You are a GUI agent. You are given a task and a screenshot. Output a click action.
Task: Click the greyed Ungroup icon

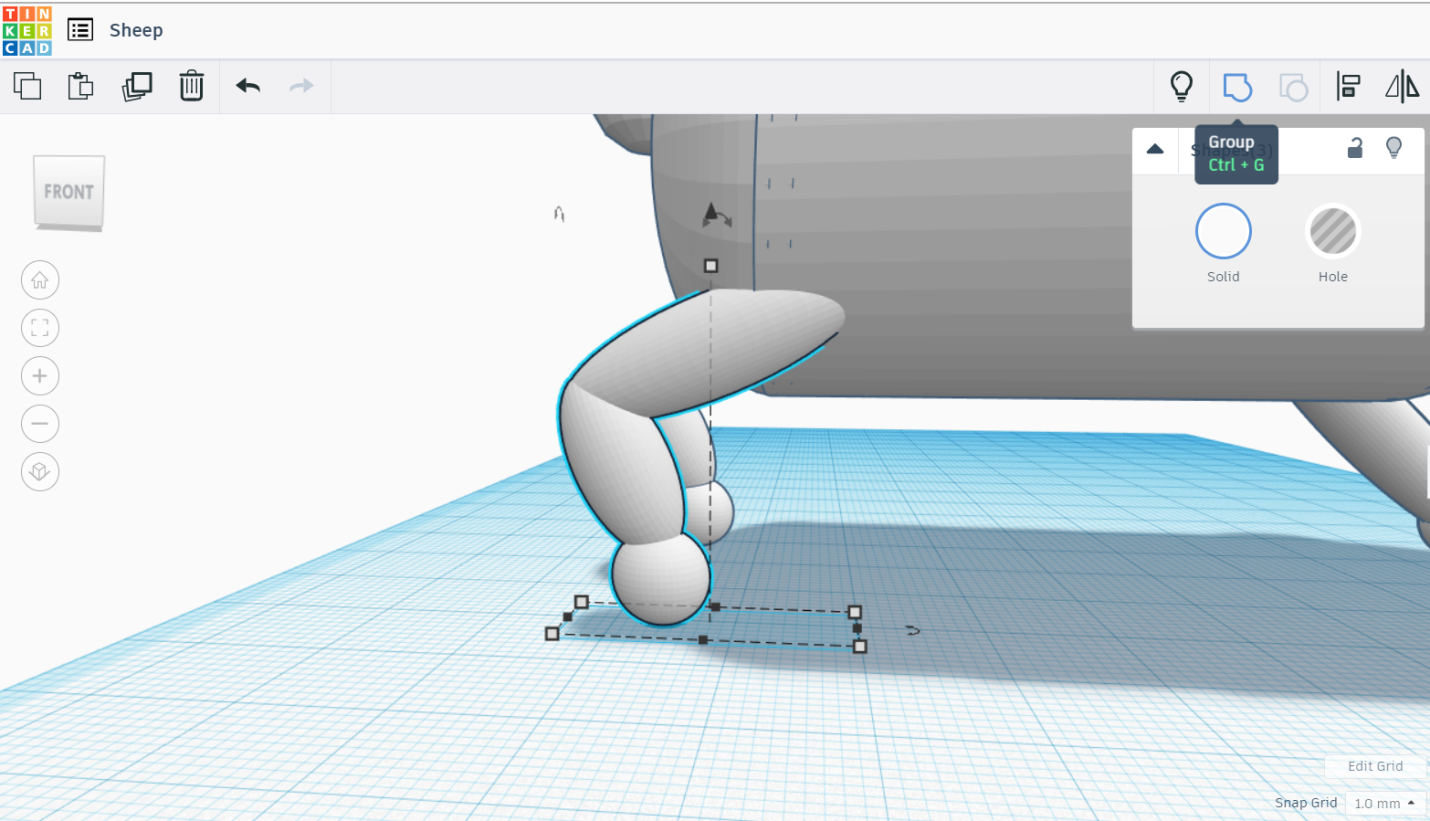click(x=1293, y=86)
